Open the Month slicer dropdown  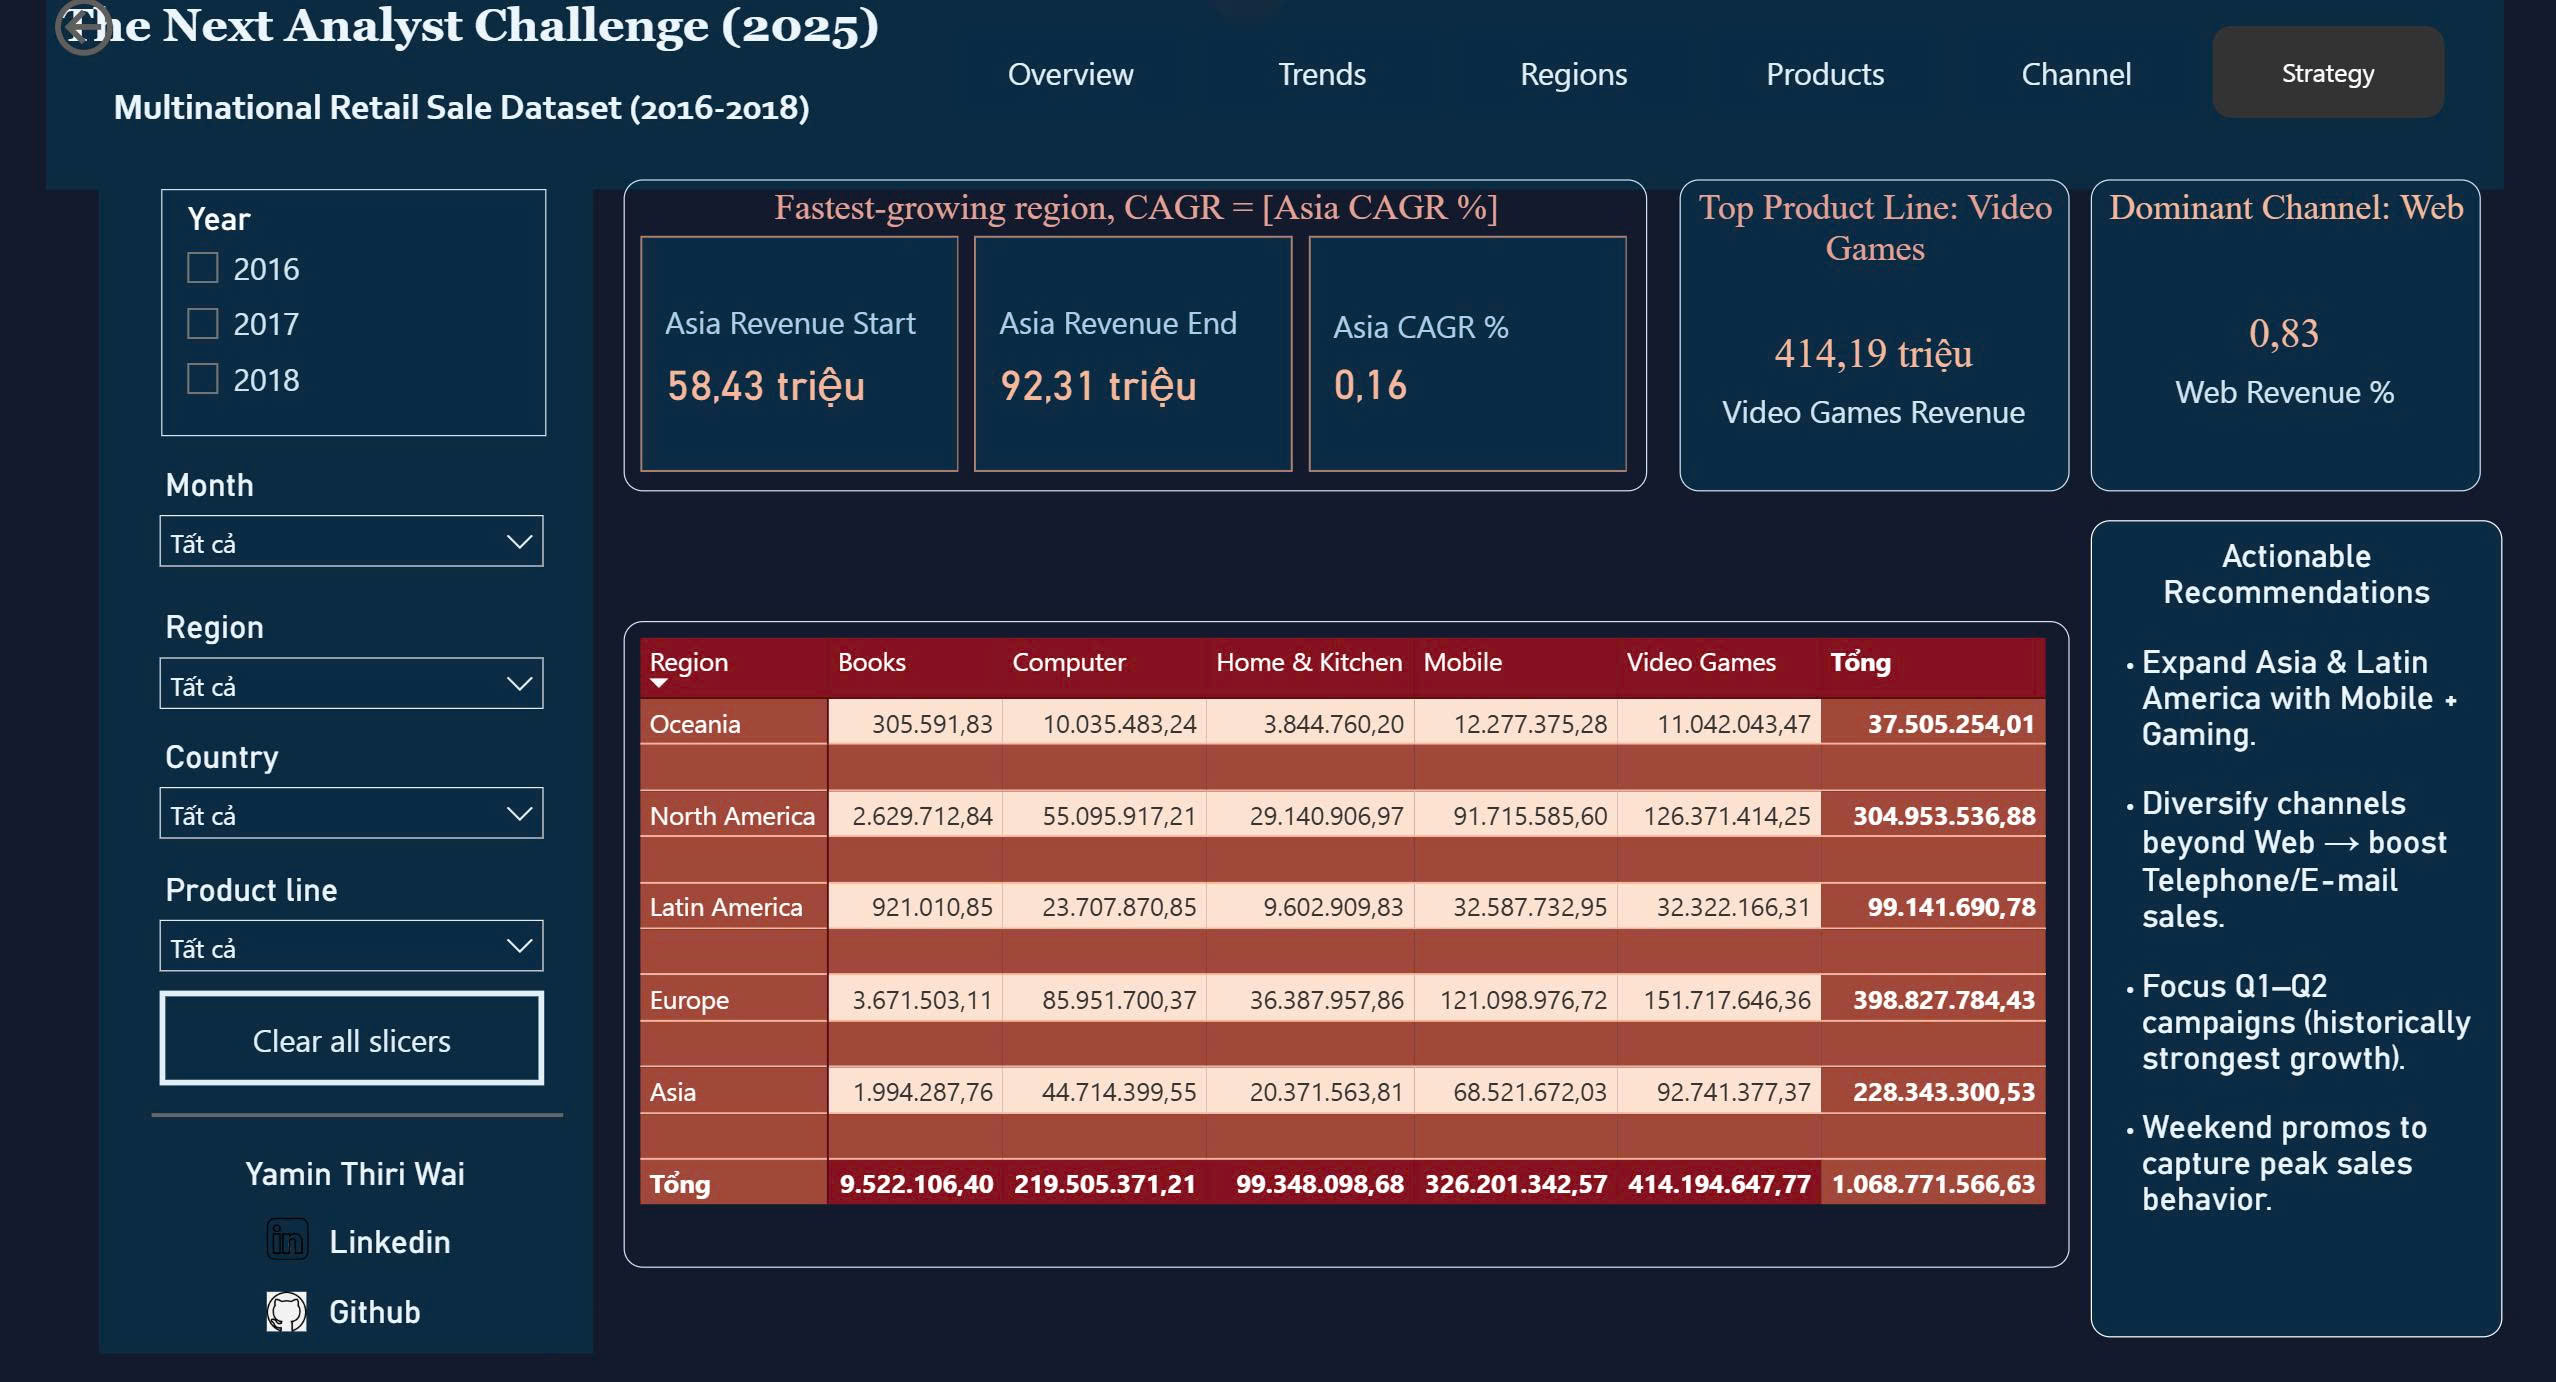[351, 541]
